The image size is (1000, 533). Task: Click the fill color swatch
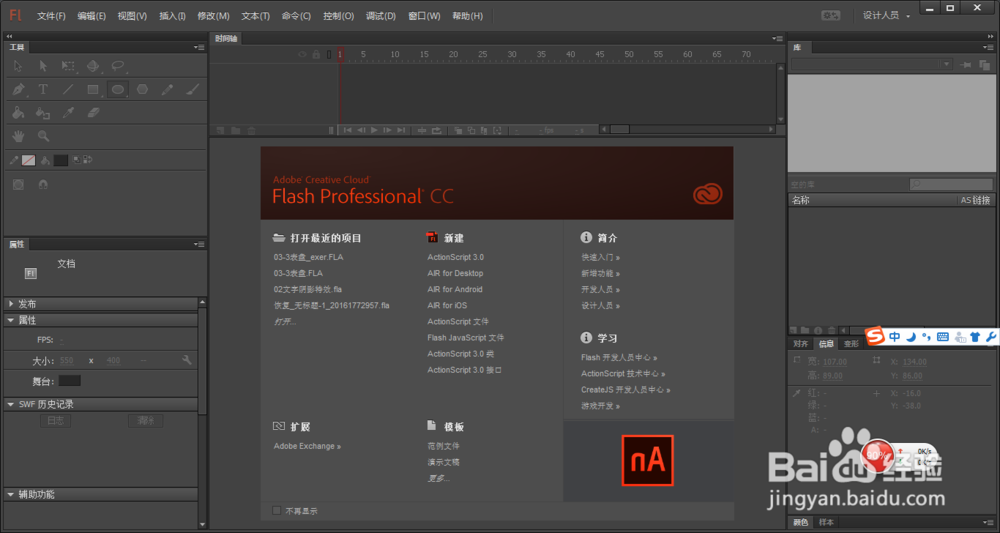tap(61, 160)
